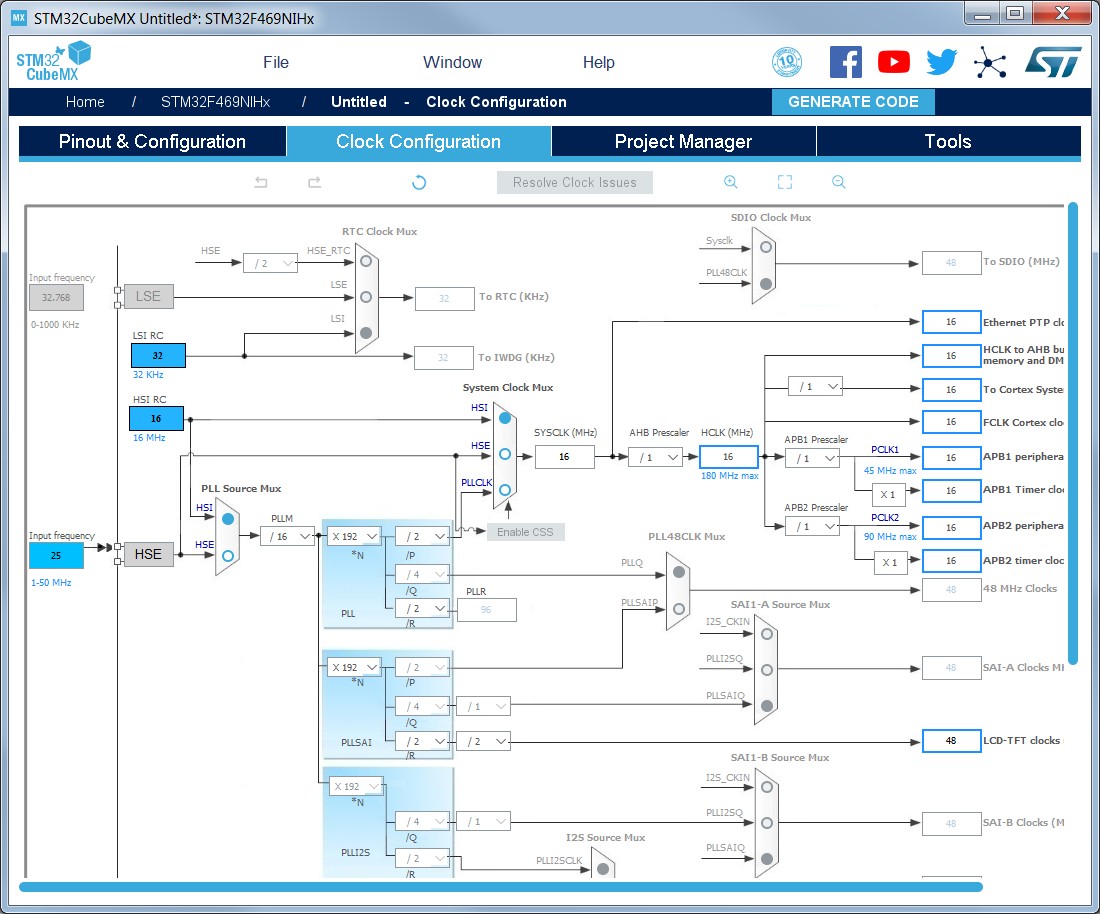Click the horizontal scrollbar of clock diagram
1100x914 pixels.
tap(501, 887)
